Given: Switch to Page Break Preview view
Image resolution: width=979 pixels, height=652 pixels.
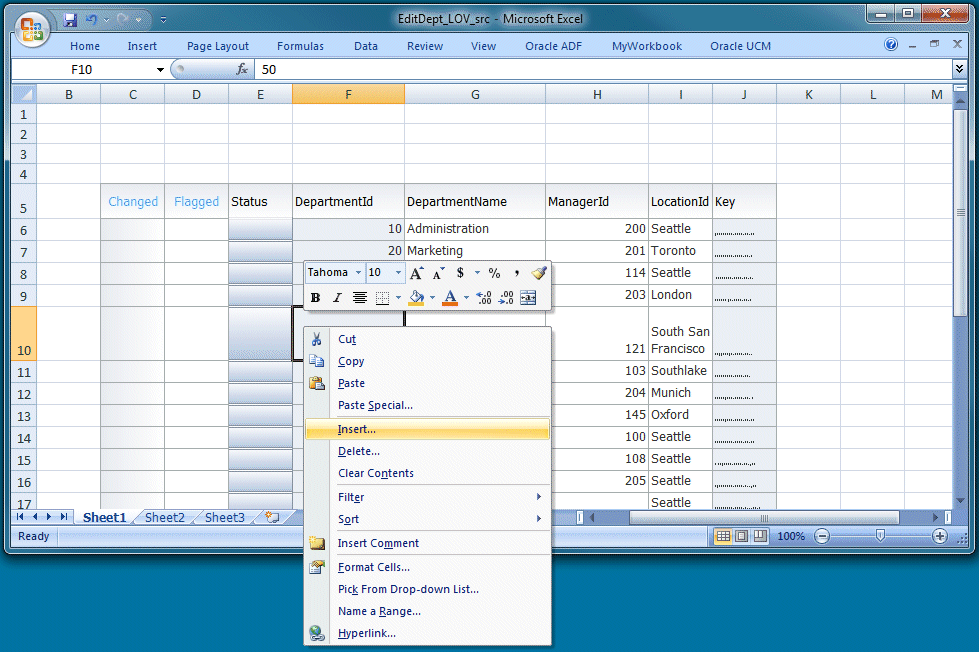Looking at the screenshot, I should click(x=760, y=536).
